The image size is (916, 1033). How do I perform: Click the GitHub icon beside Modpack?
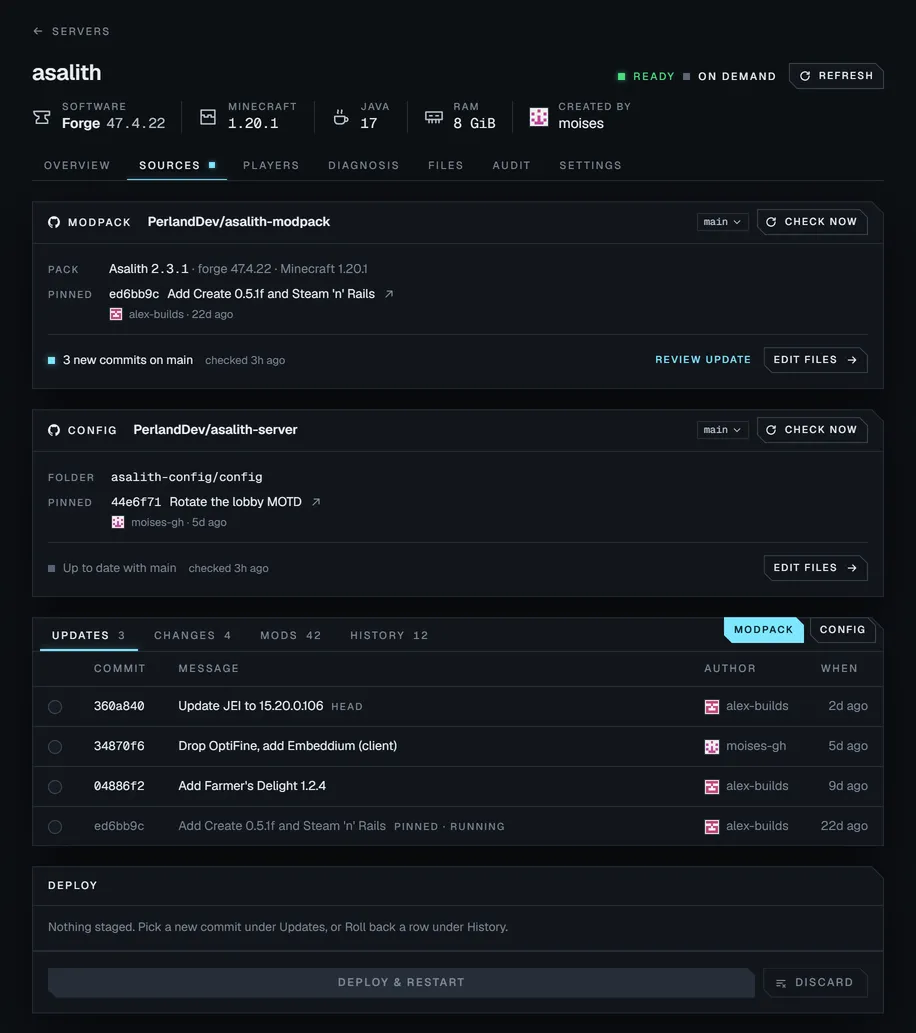(54, 222)
